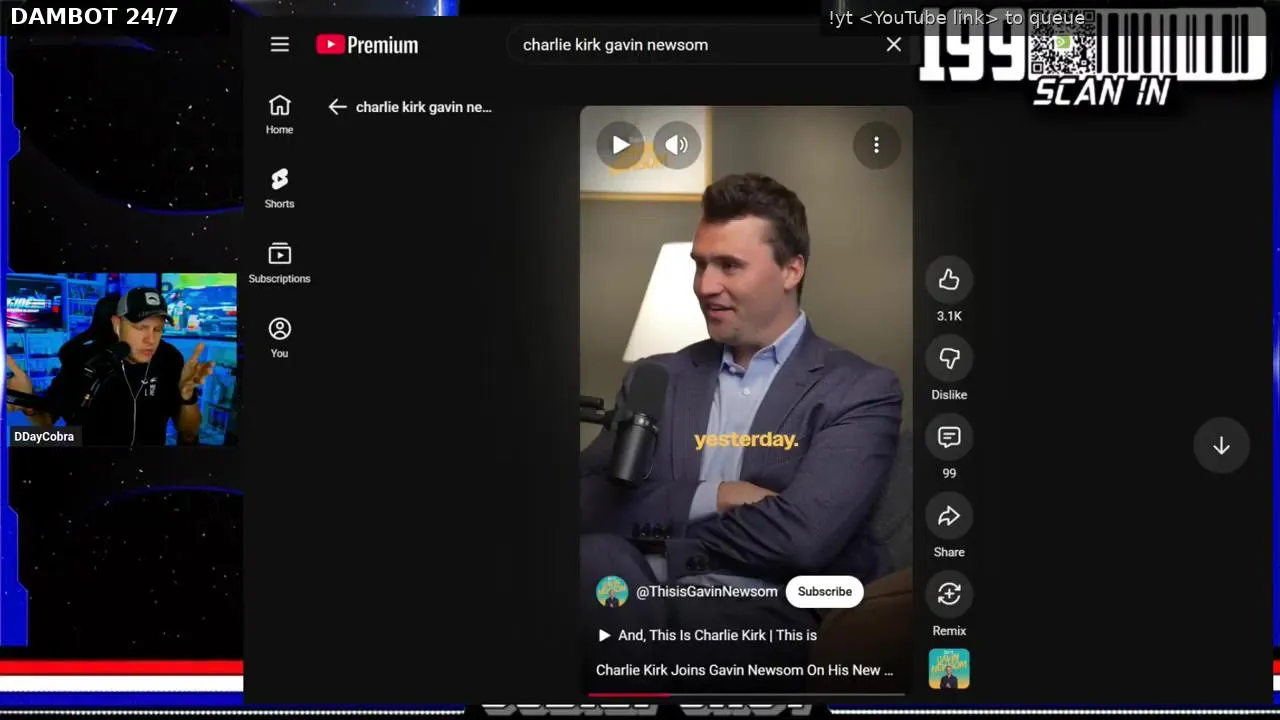Open the three-dot more options menu

click(x=876, y=145)
